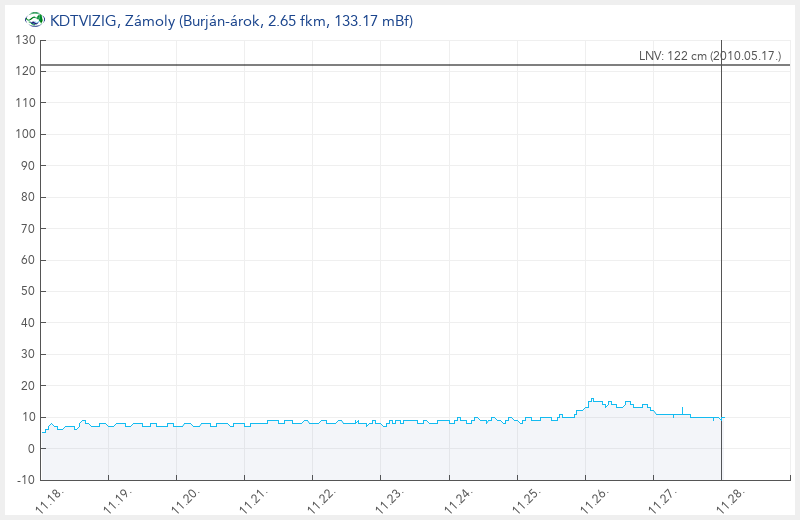This screenshot has width=800, height=520.
Task: Click the -10 value on the y-axis
Action: click(x=26, y=480)
